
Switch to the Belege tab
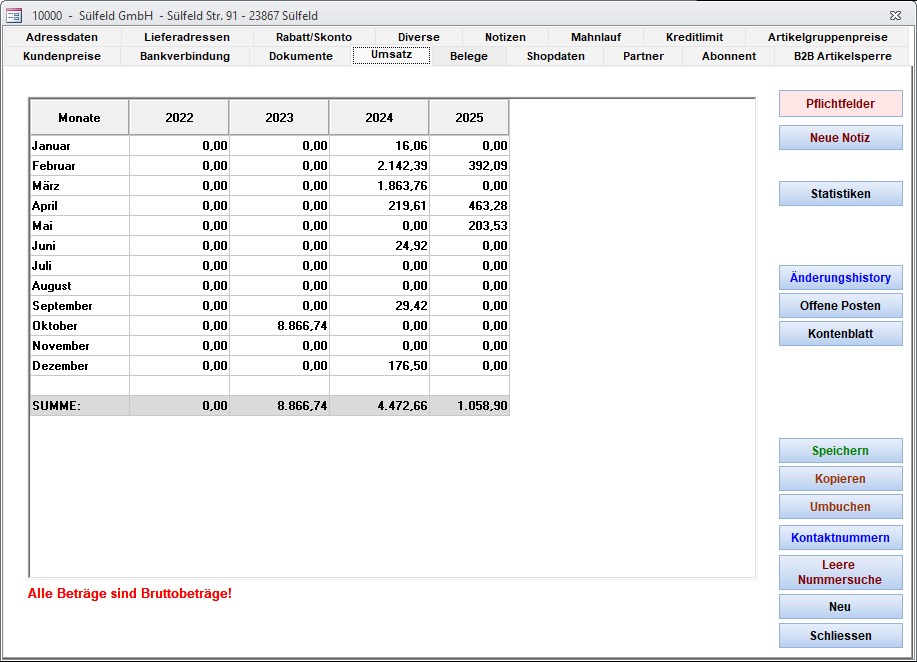[x=469, y=56]
